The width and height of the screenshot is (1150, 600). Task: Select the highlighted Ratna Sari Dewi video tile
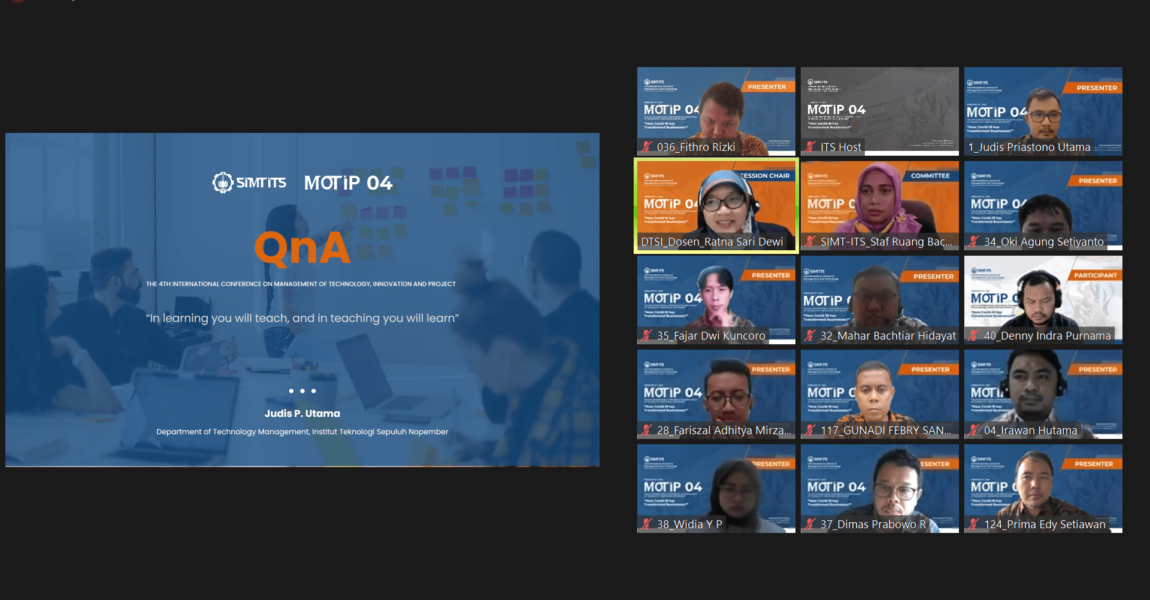click(716, 205)
